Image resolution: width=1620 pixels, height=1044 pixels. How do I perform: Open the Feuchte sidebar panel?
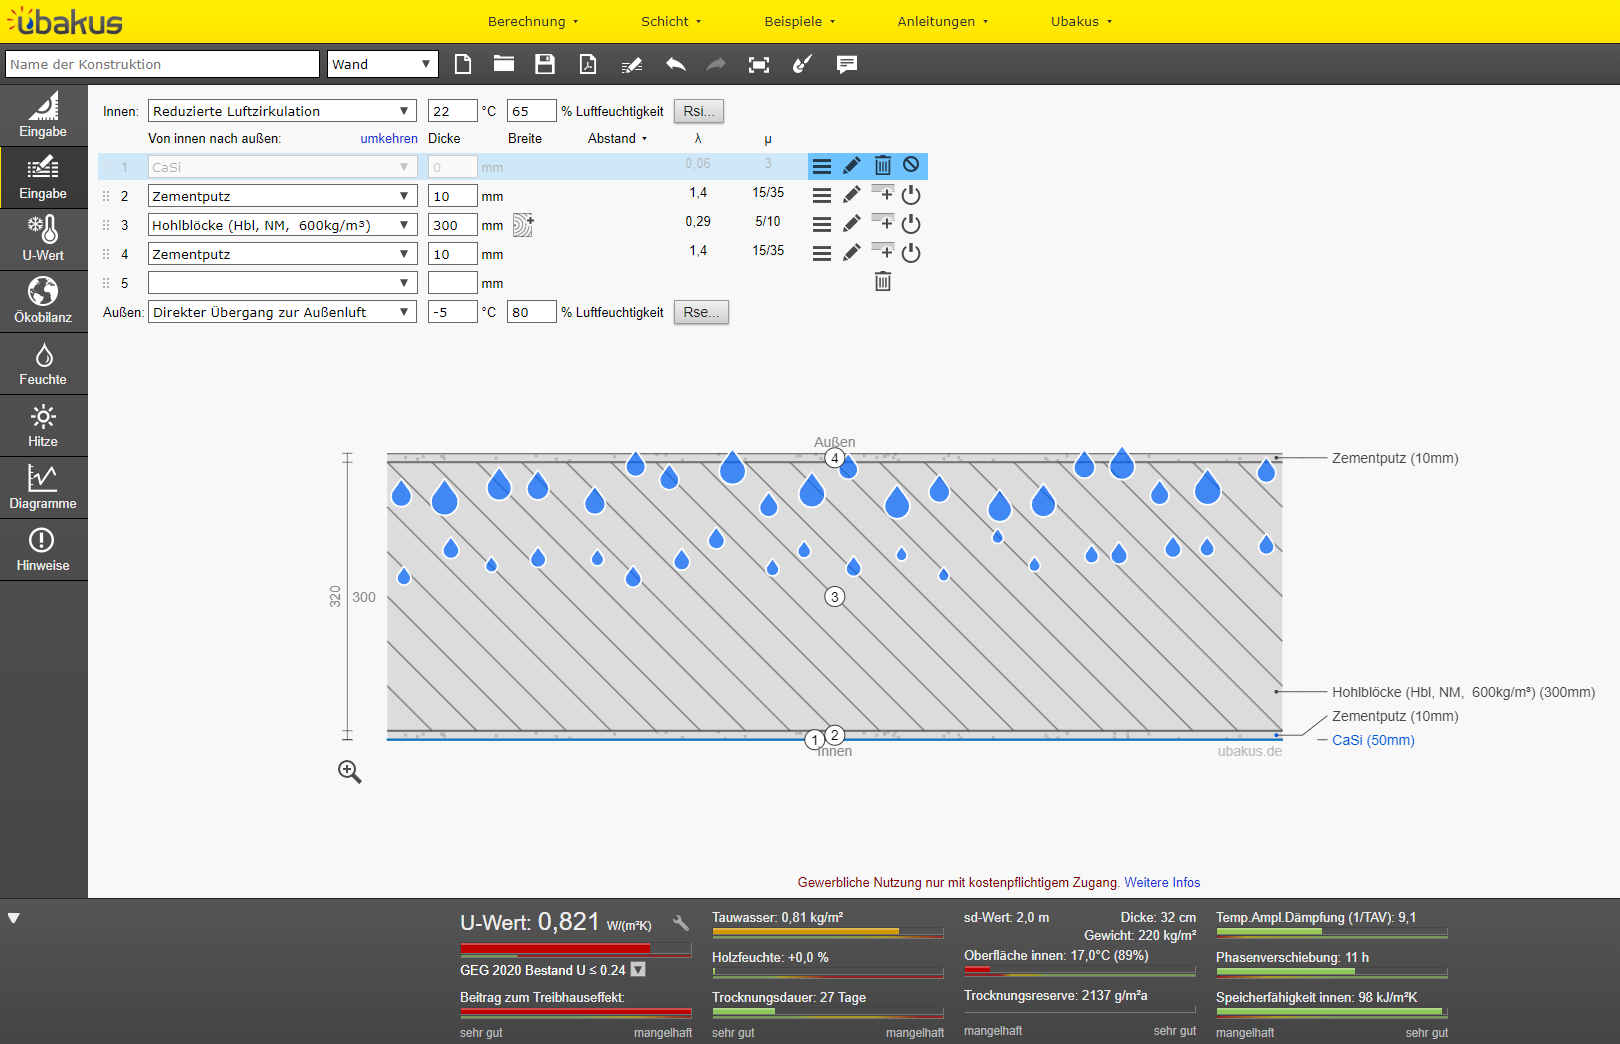pyautogui.click(x=43, y=363)
